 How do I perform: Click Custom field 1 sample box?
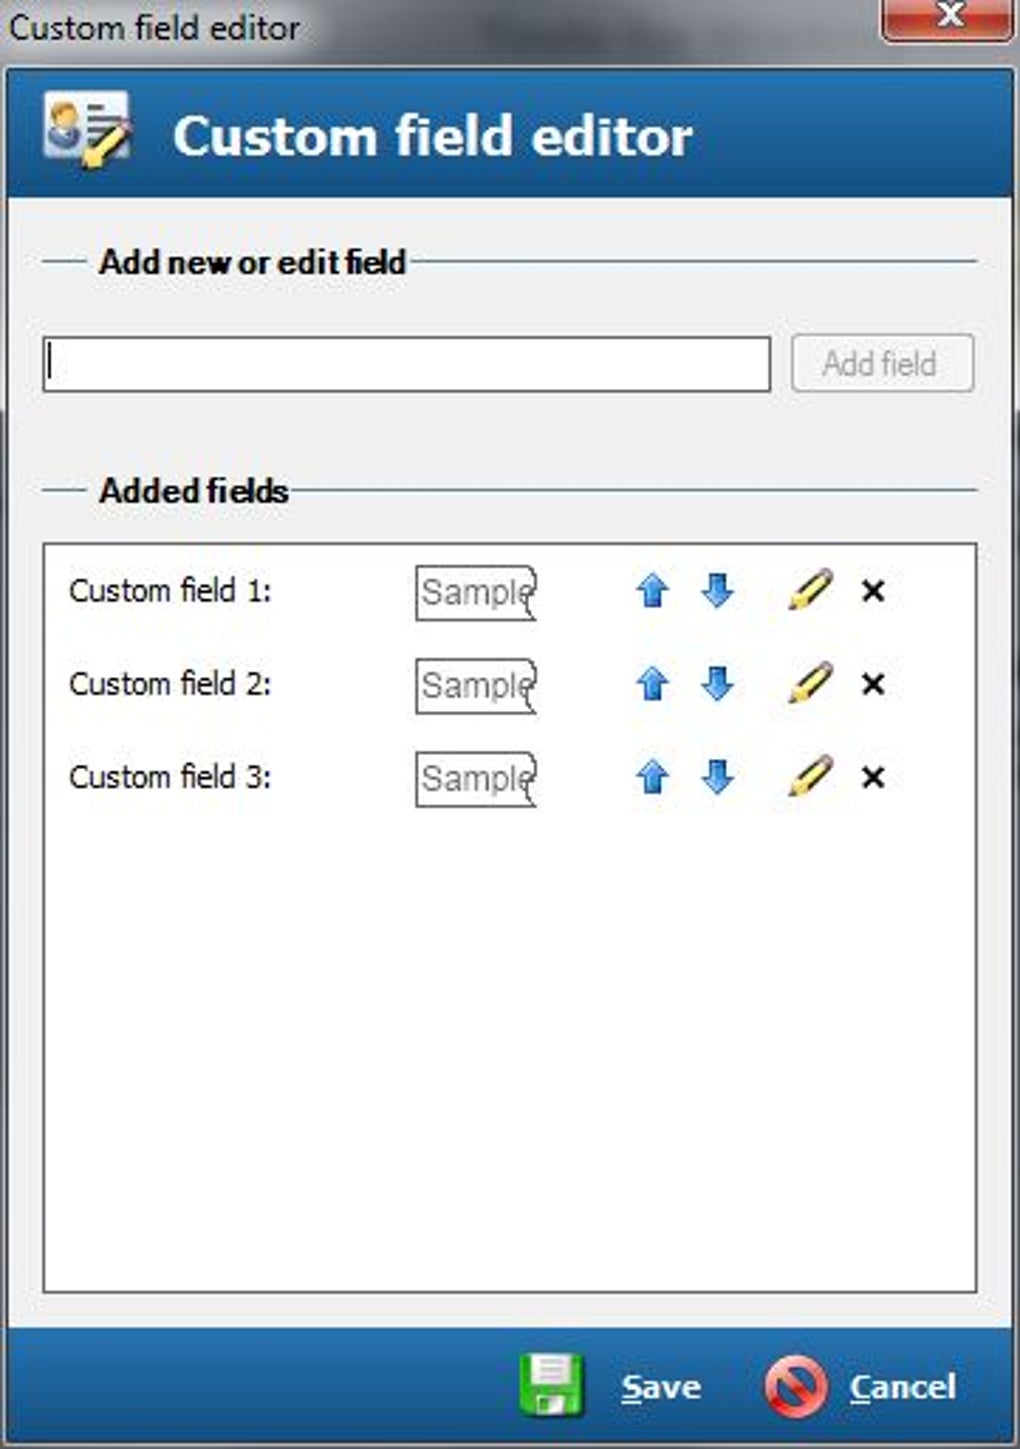click(x=476, y=593)
